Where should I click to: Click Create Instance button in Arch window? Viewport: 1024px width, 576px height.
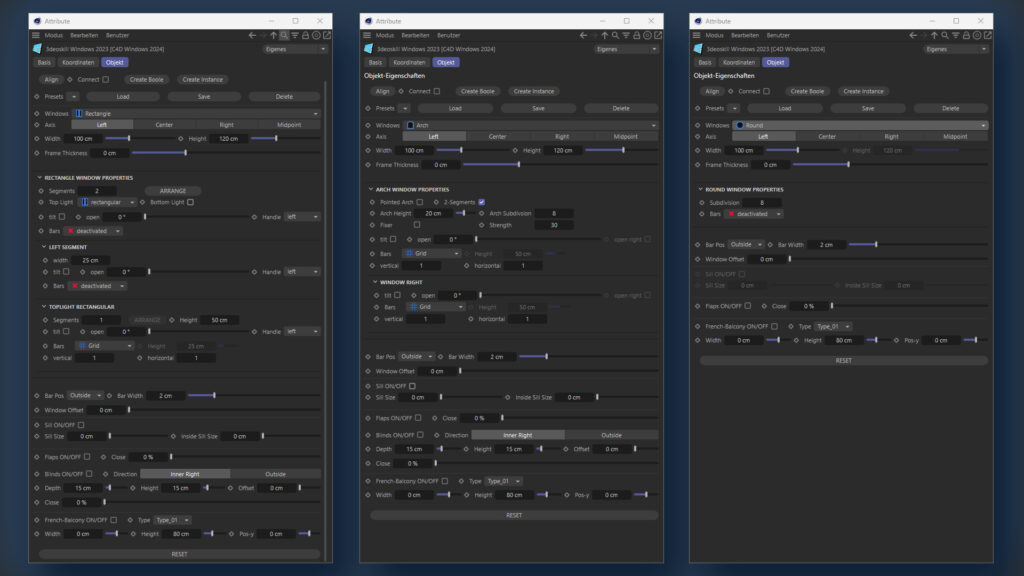click(x=534, y=91)
